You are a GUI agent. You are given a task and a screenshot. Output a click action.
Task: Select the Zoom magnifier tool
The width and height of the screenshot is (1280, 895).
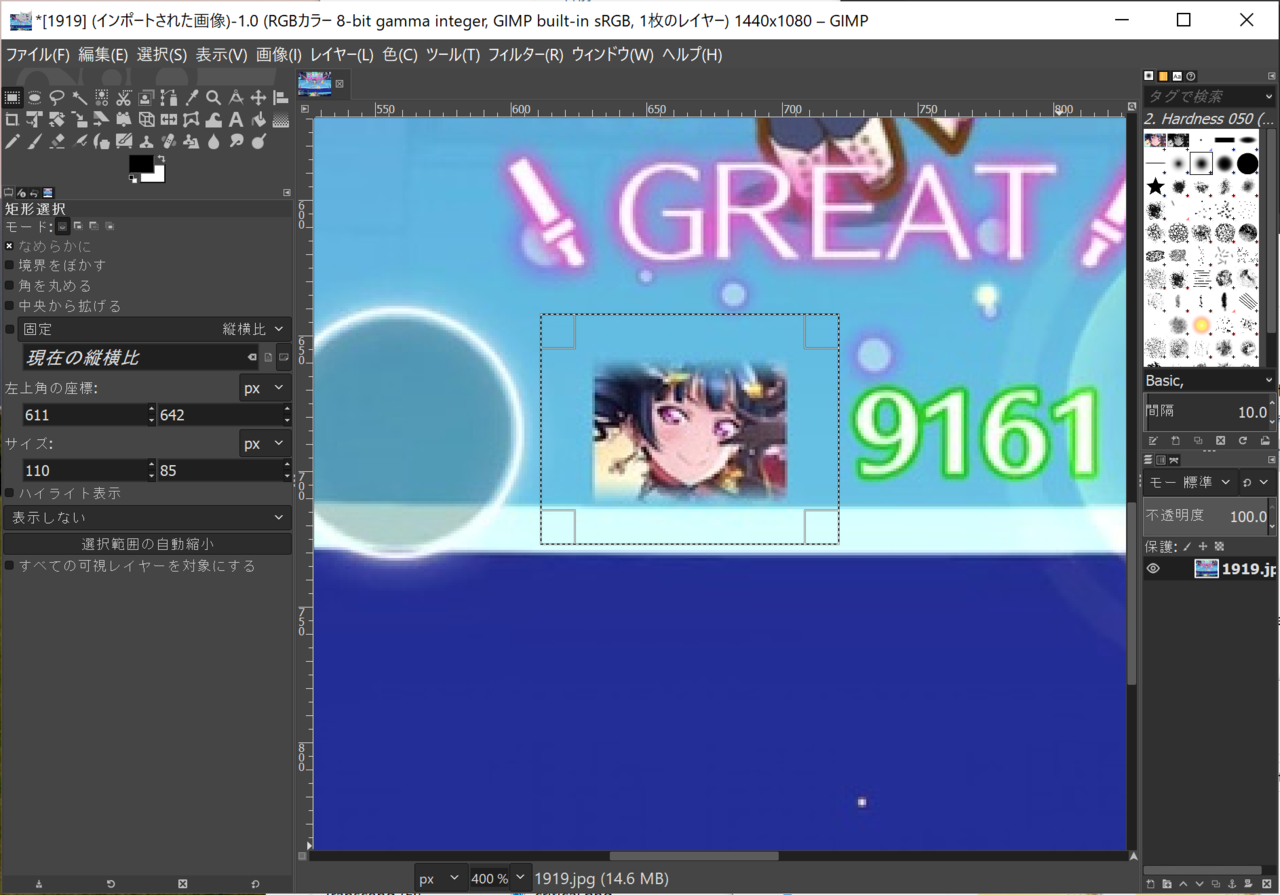tap(214, 97)
